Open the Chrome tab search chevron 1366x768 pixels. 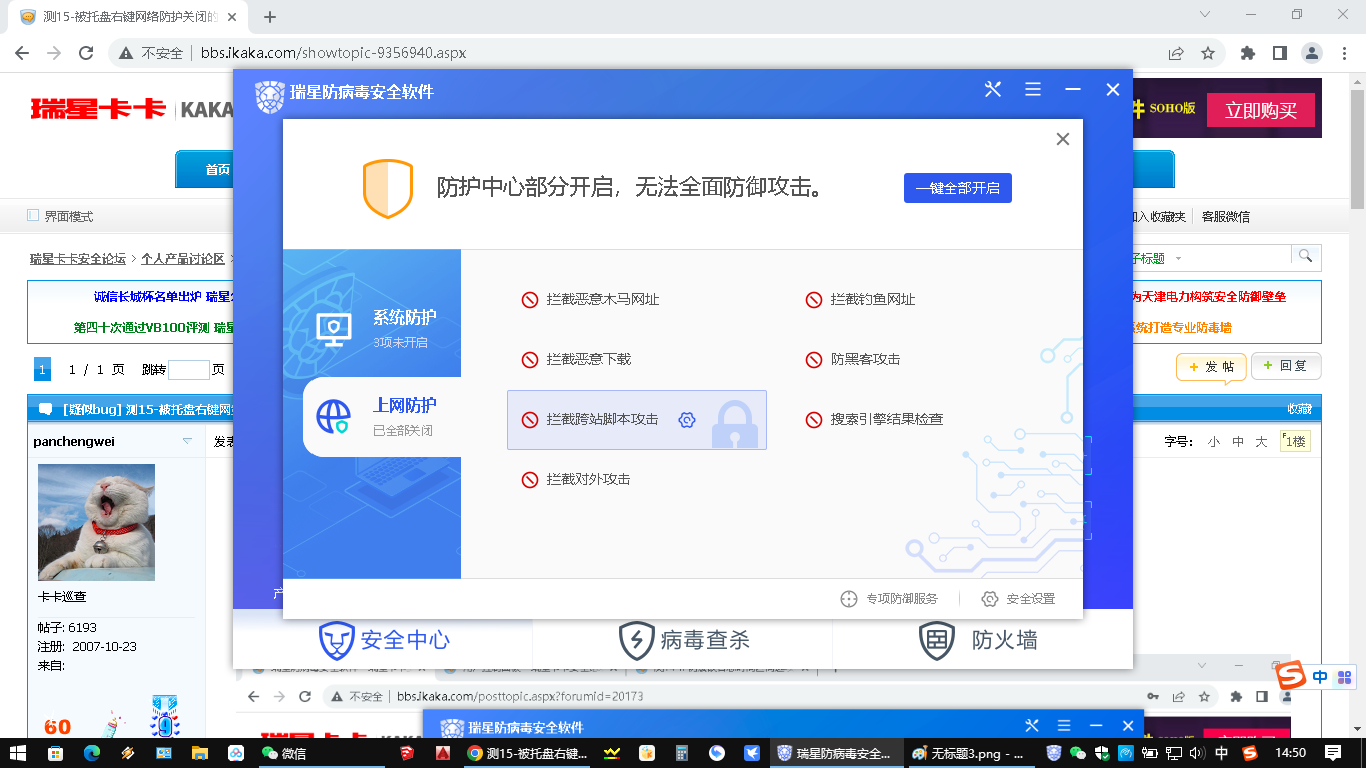tap(1204, 14)
